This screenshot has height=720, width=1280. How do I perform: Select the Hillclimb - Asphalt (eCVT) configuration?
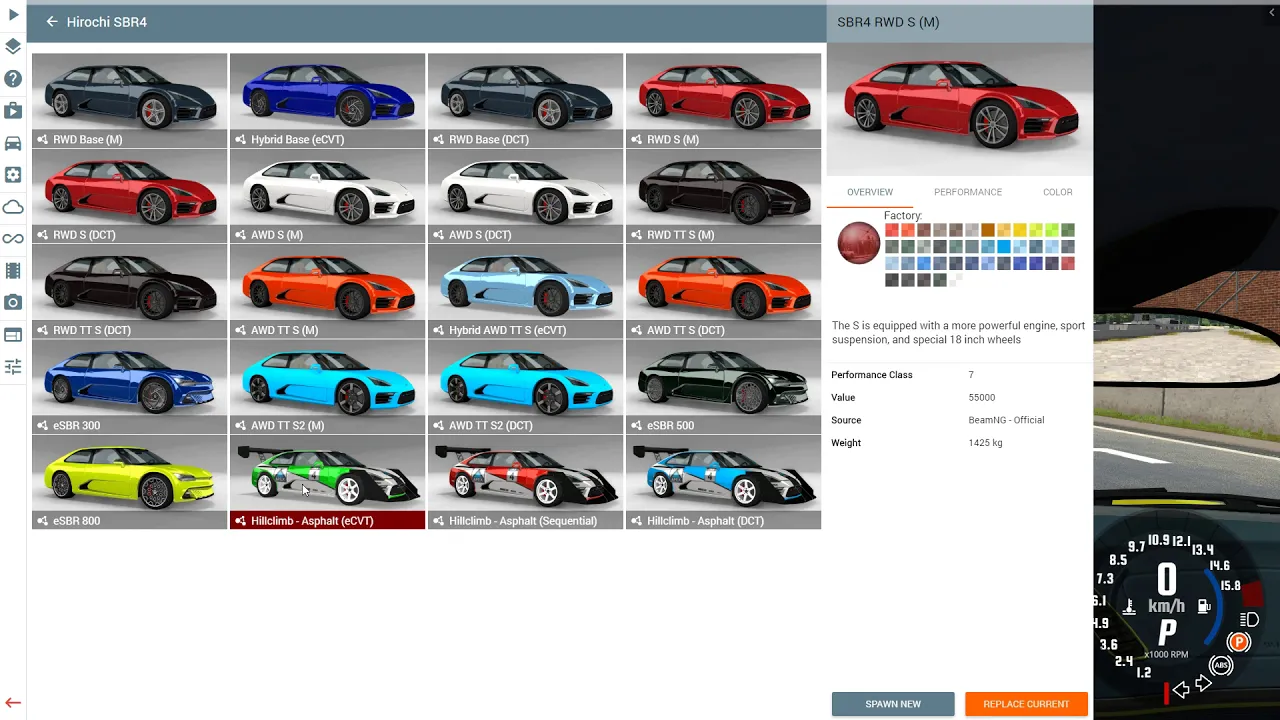click(327, 481)
